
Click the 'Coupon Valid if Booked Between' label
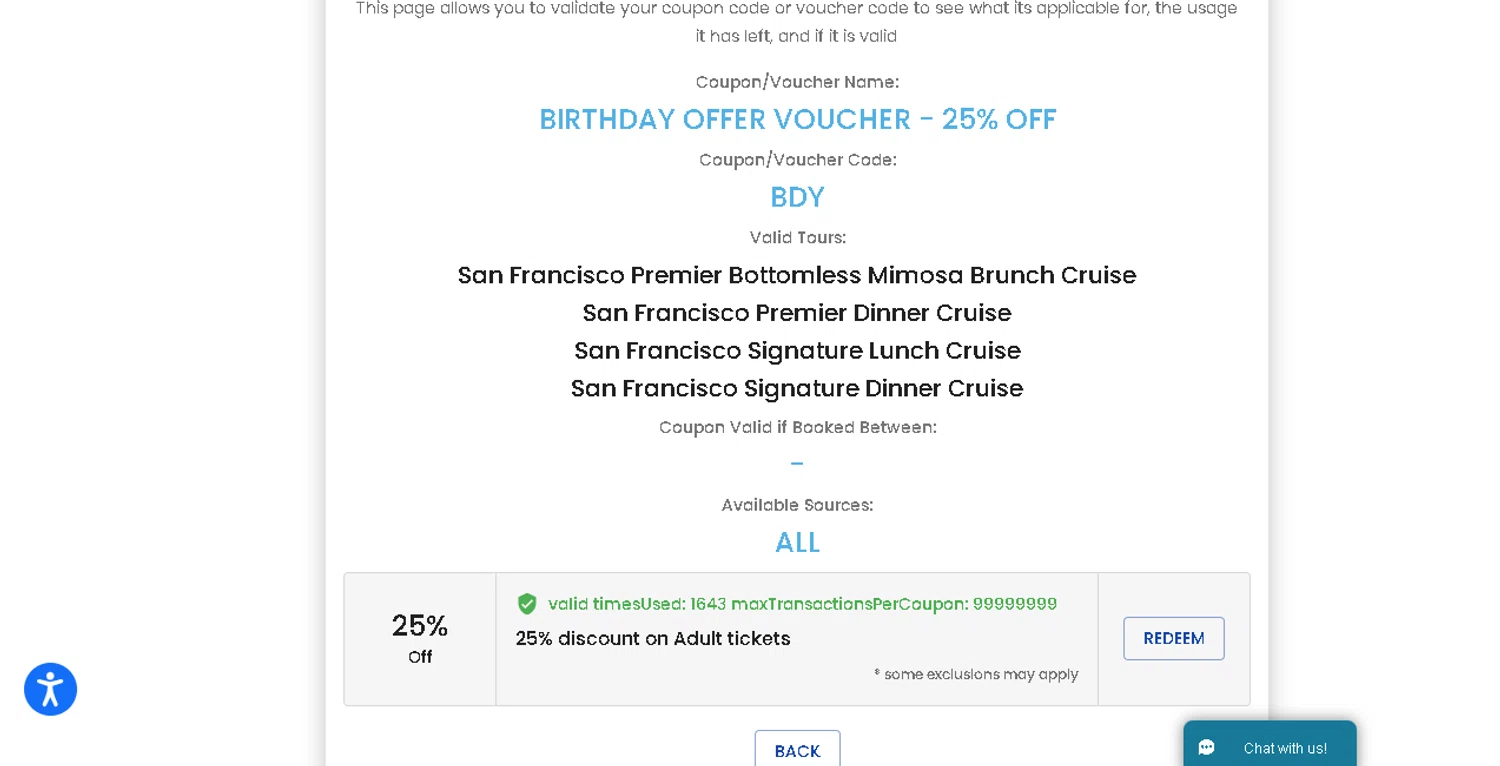click(x=797, y=427)
